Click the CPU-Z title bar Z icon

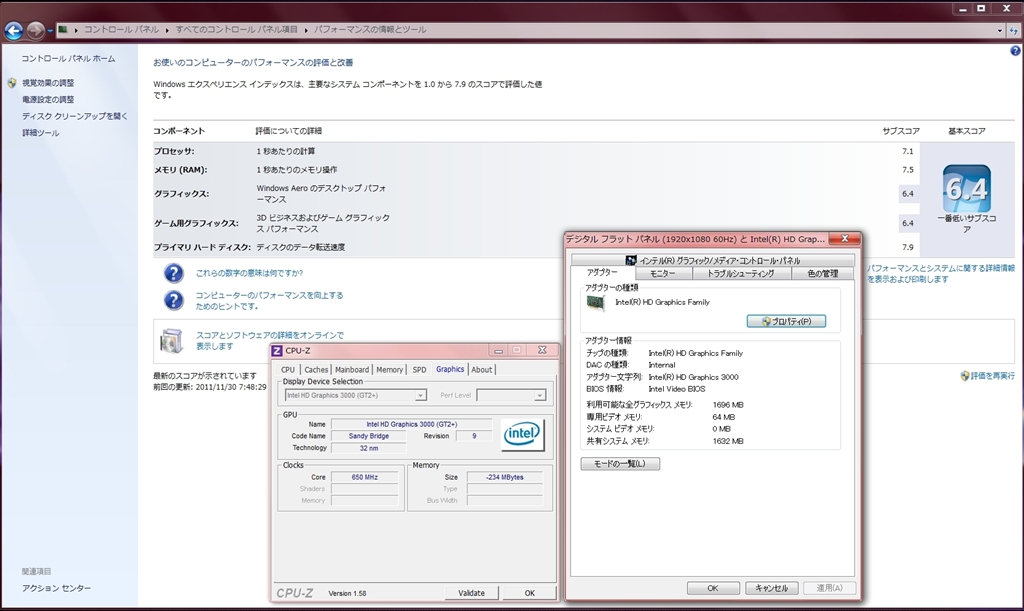277,351
